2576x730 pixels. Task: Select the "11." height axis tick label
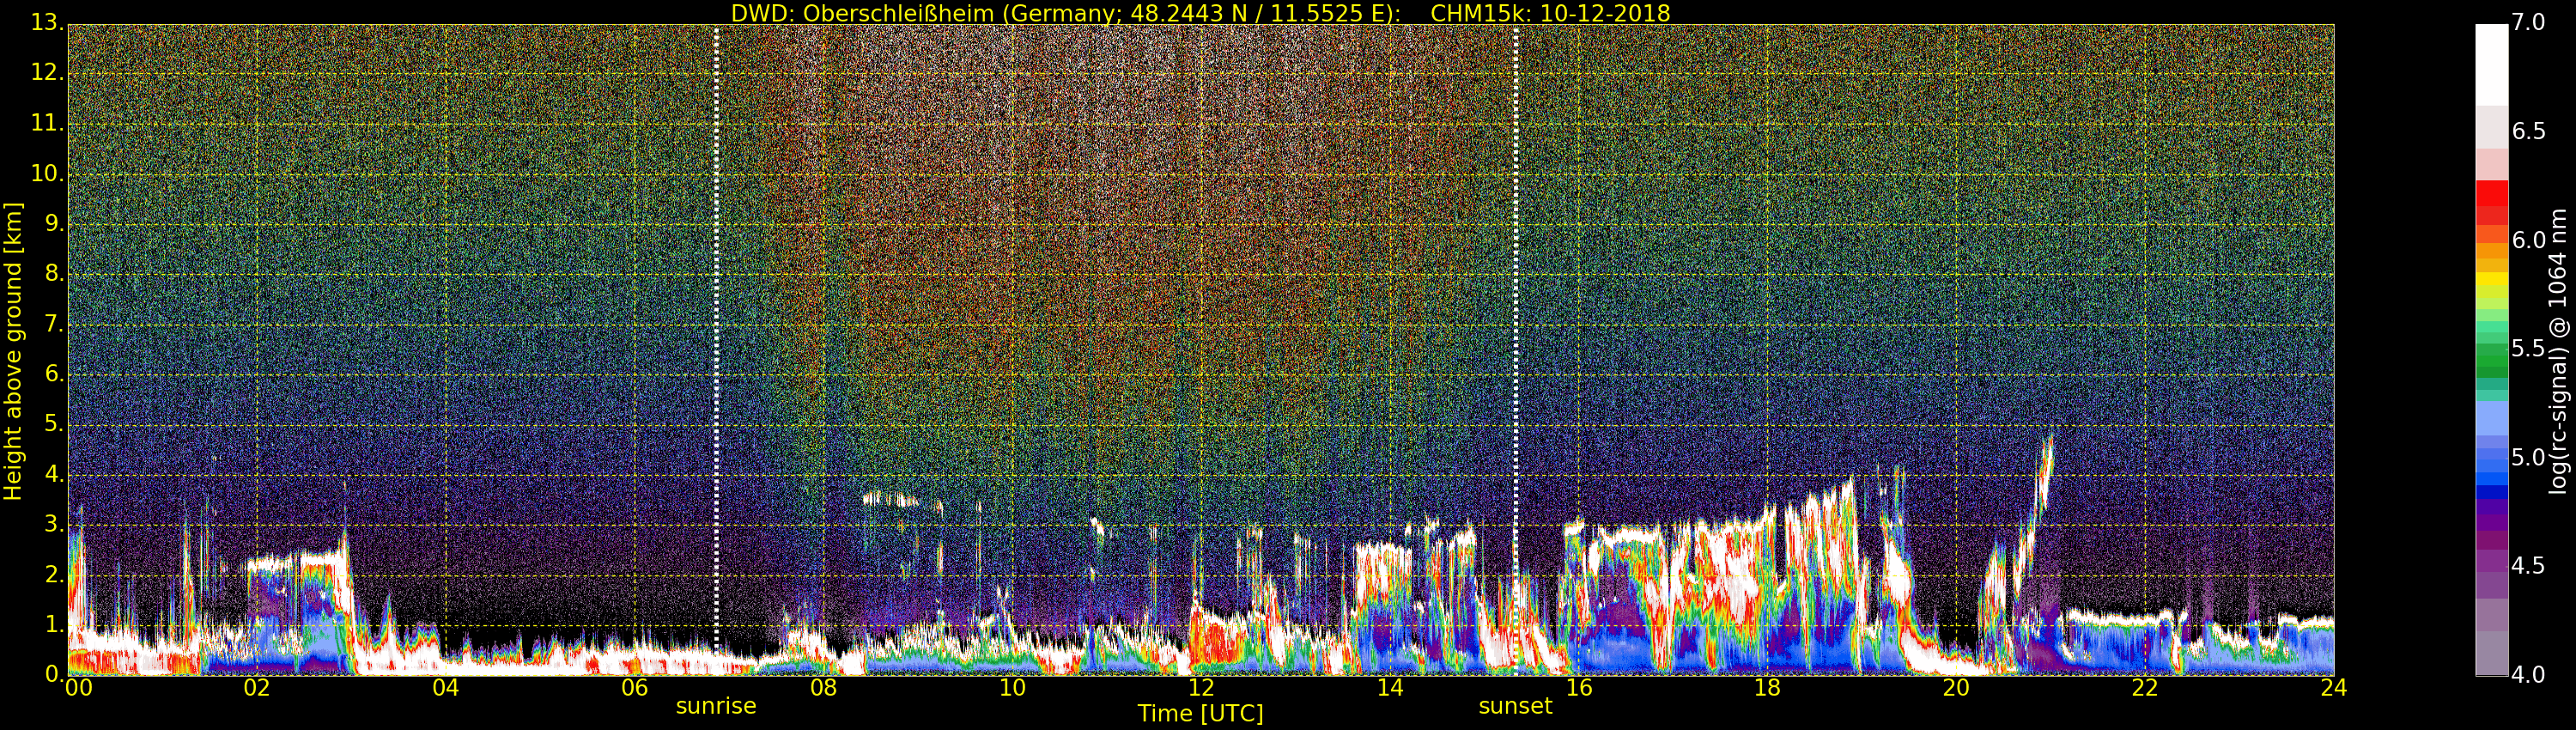tap(47, 123)
